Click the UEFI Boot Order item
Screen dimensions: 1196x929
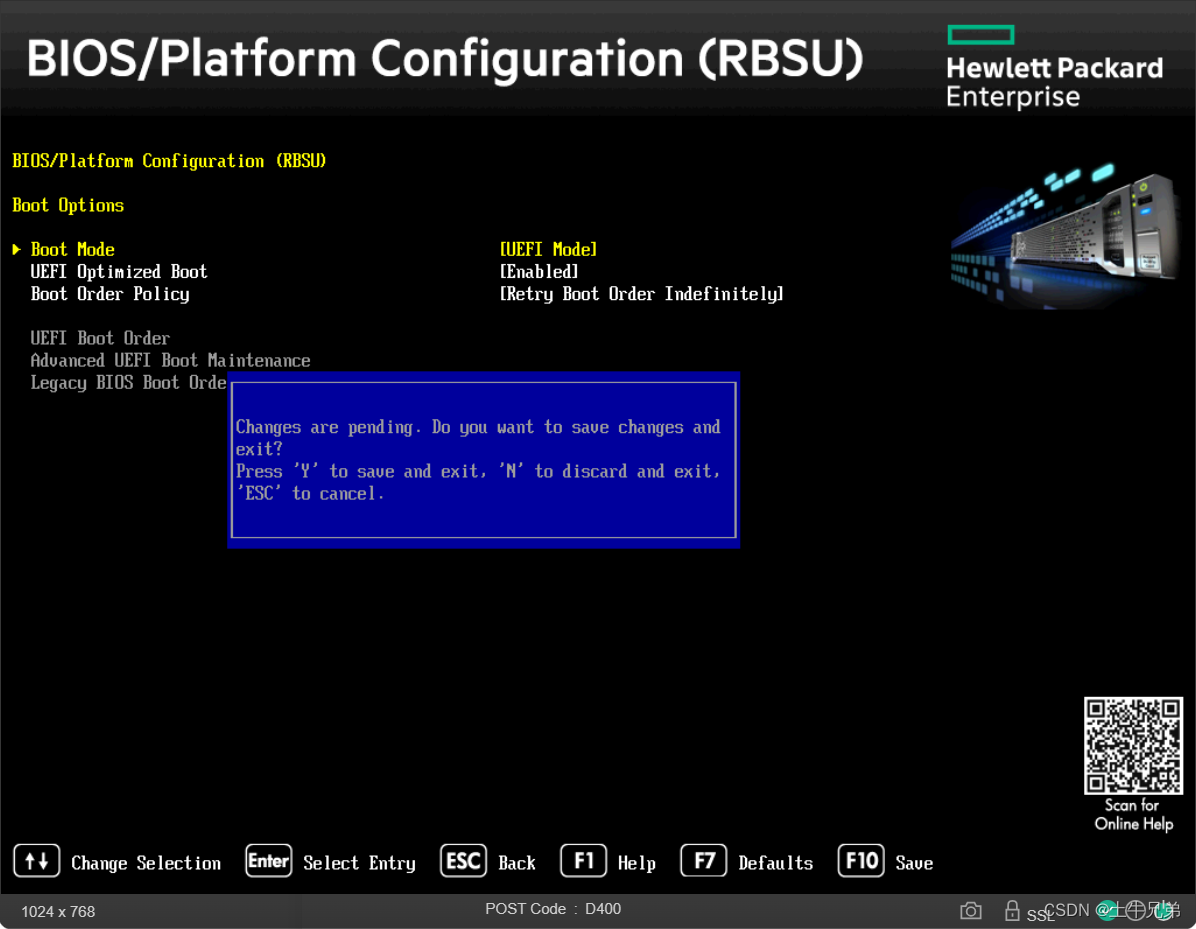click(x=100, y=338)
